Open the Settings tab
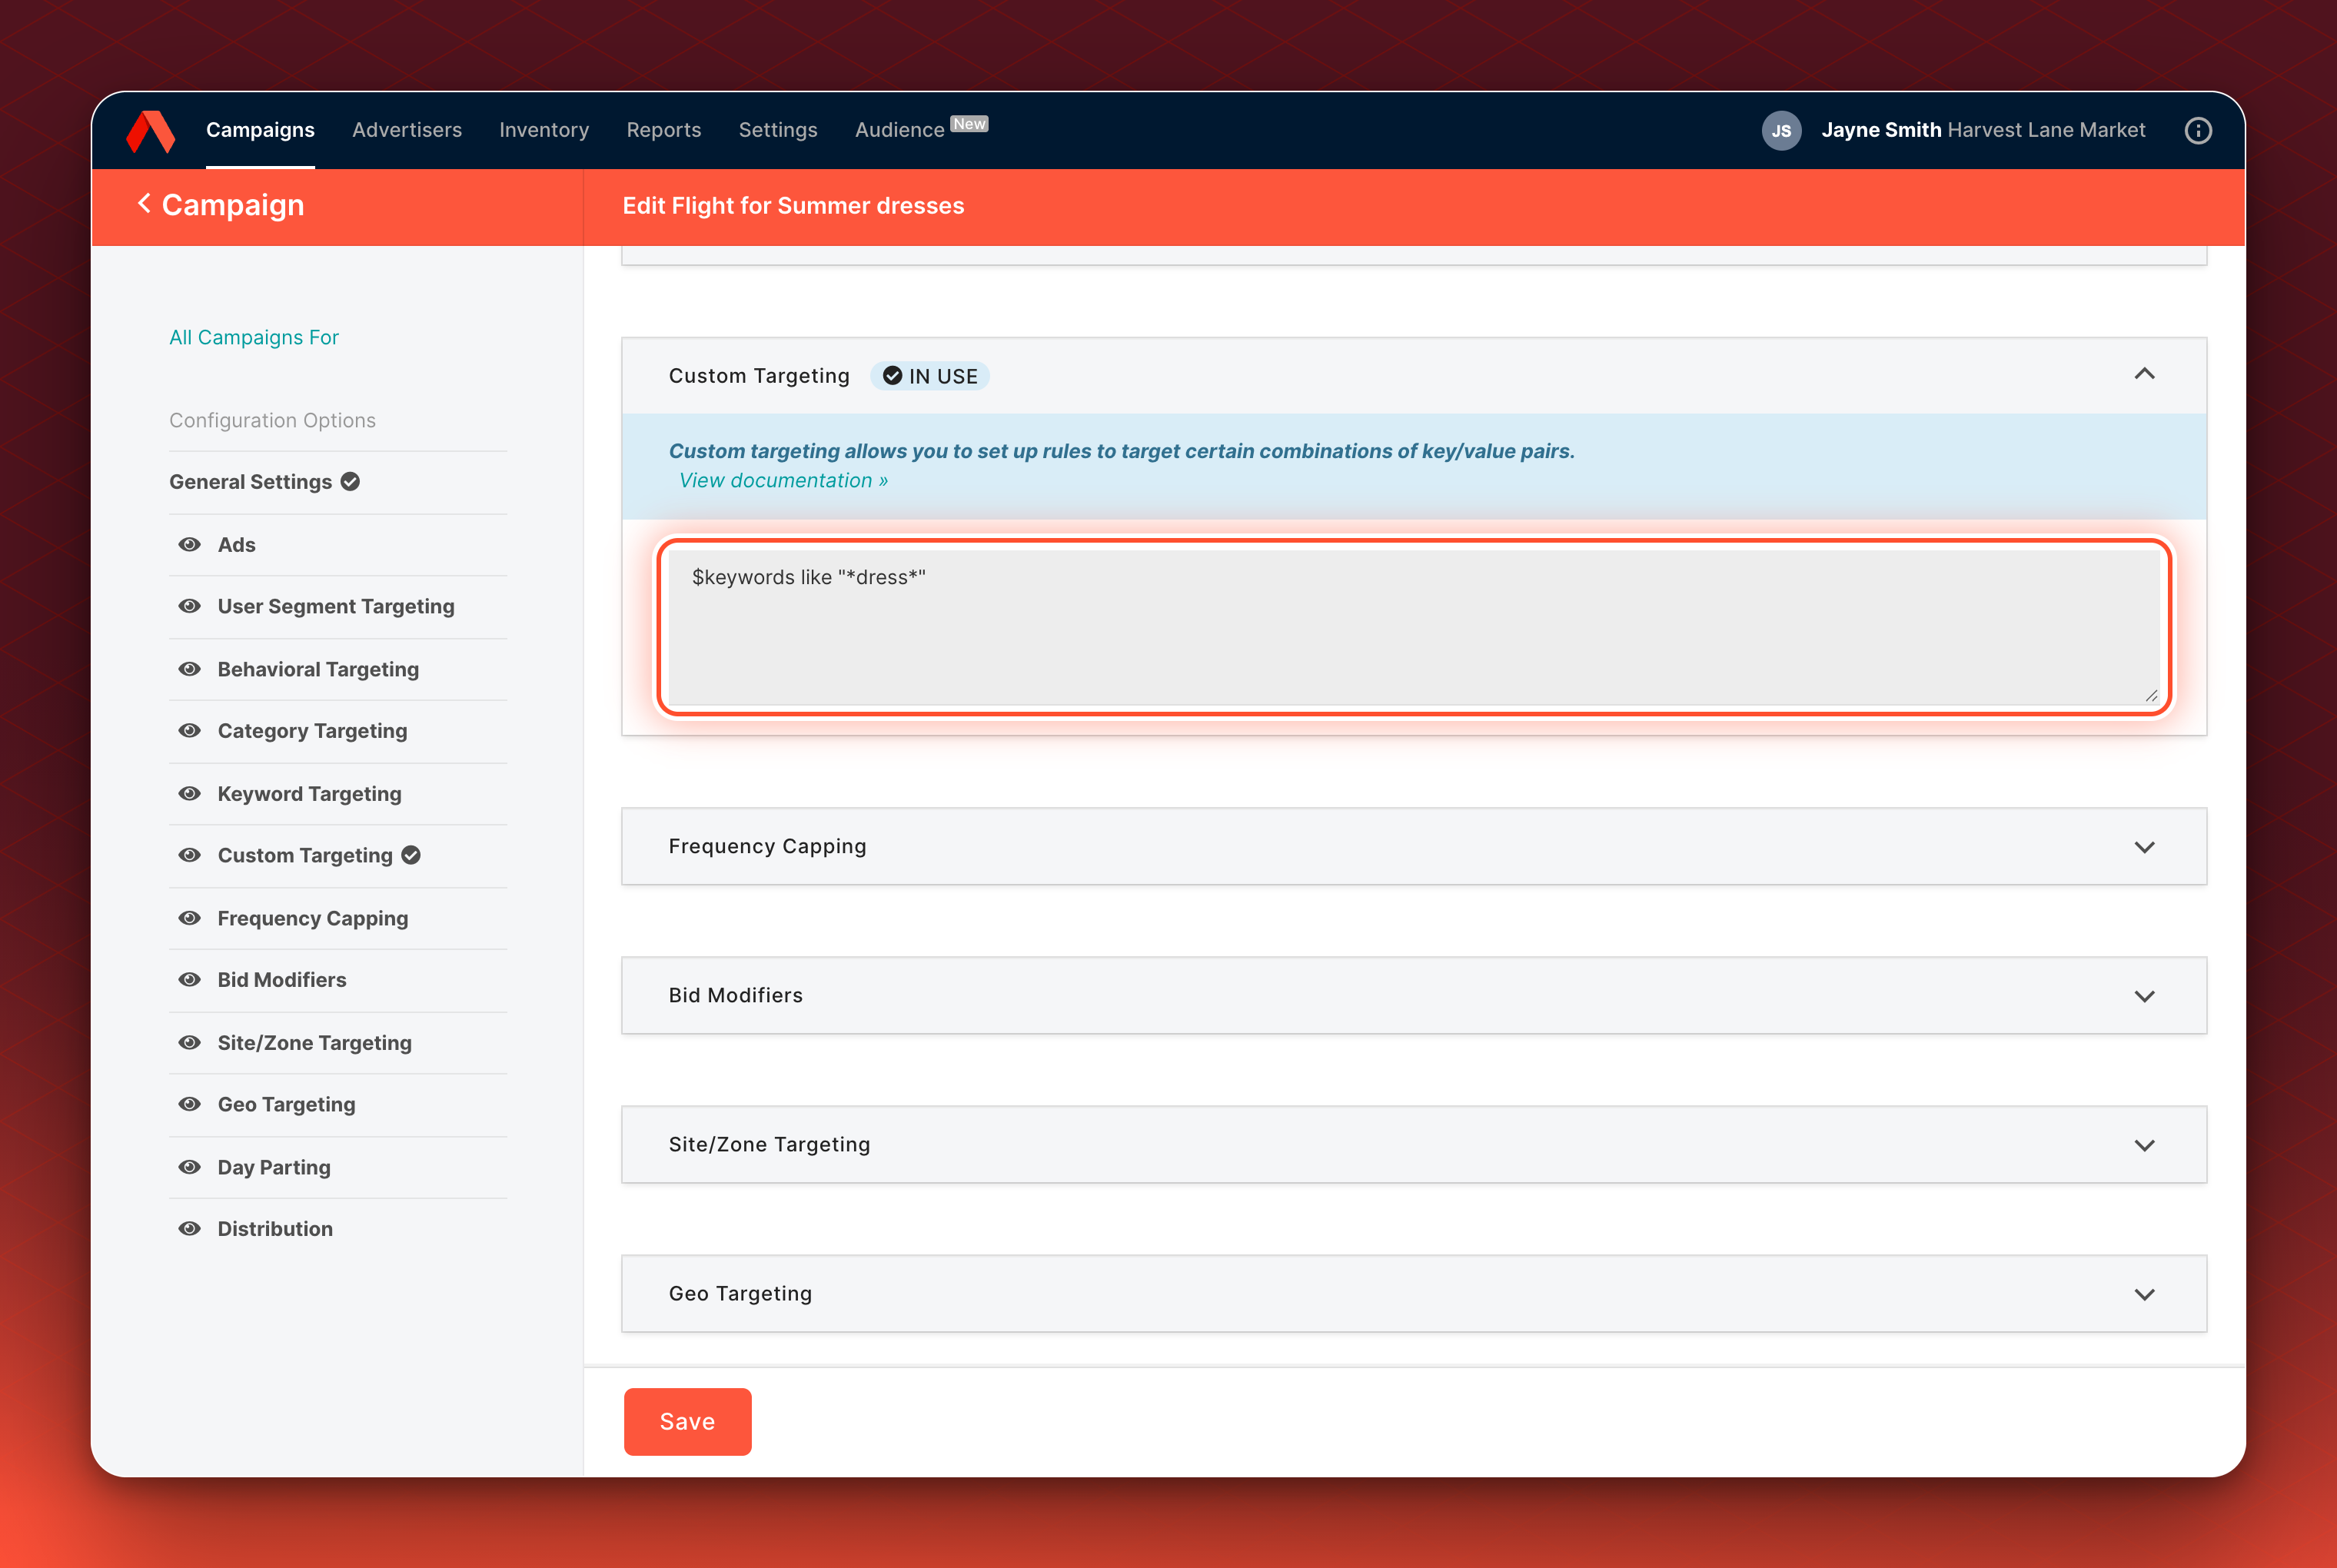 [778, 130]
